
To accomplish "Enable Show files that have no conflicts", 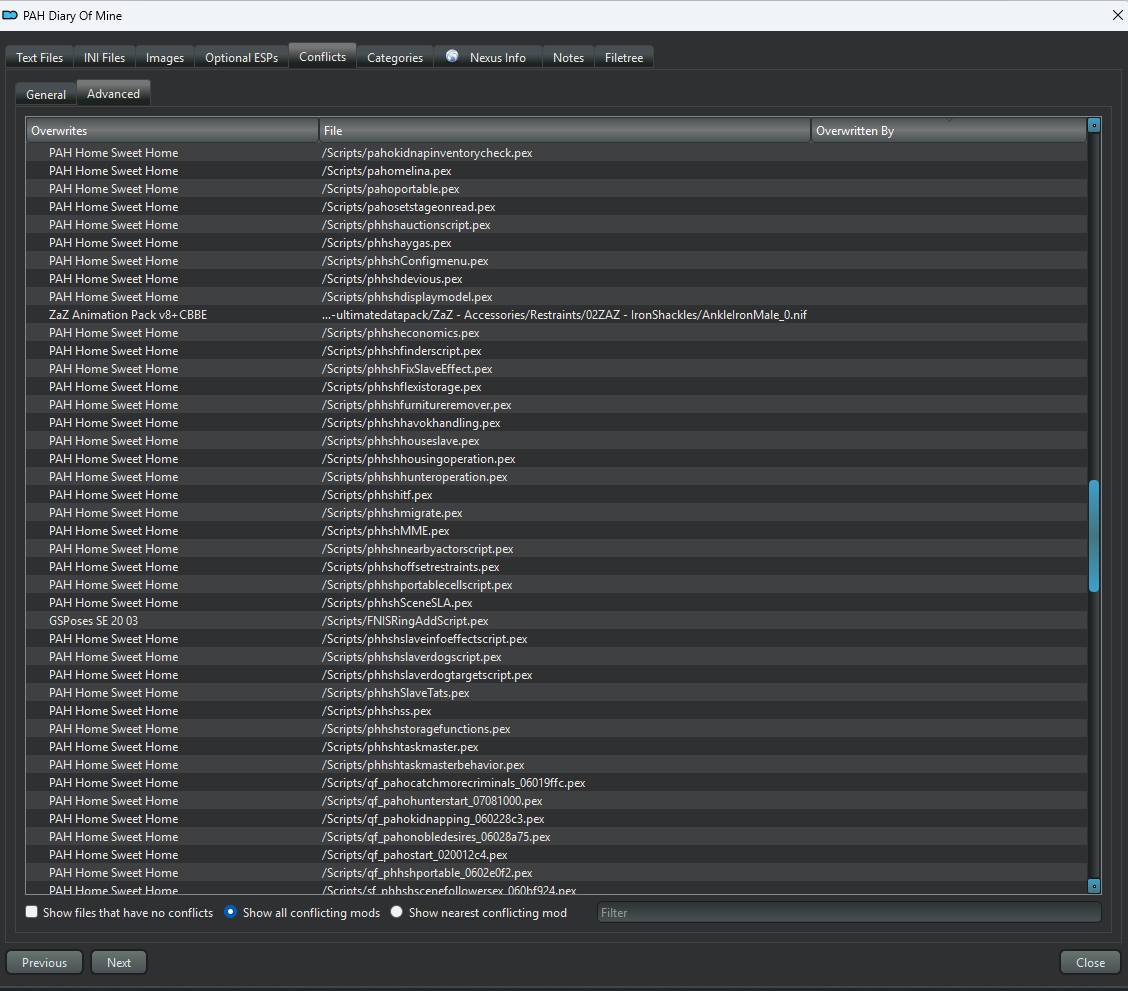I will [32, 912].
